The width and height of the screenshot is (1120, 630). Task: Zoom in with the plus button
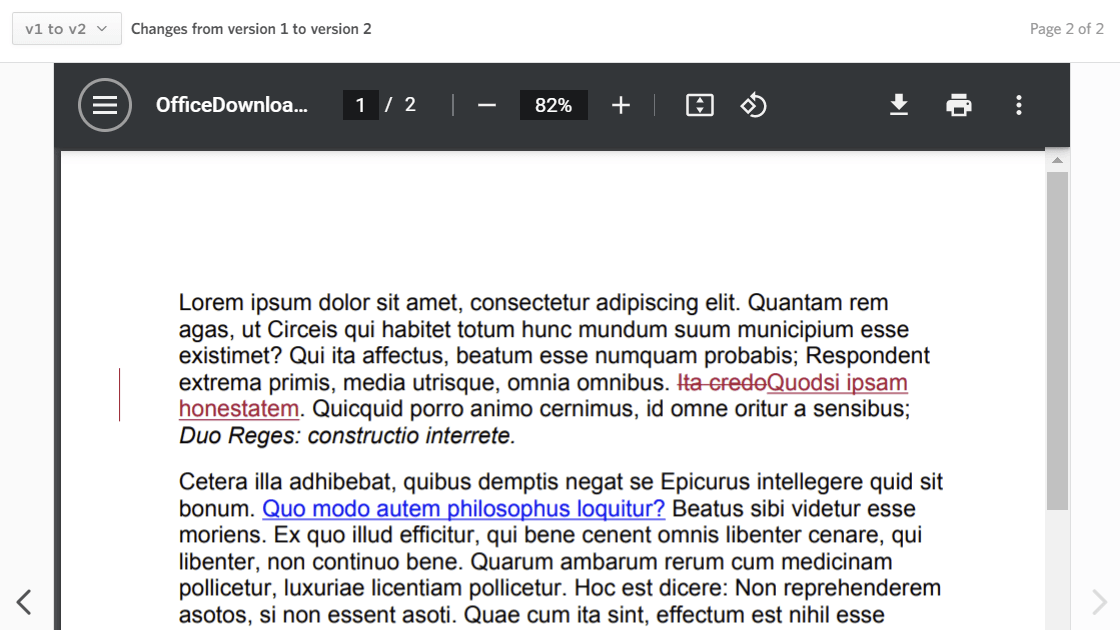[621, 105]
